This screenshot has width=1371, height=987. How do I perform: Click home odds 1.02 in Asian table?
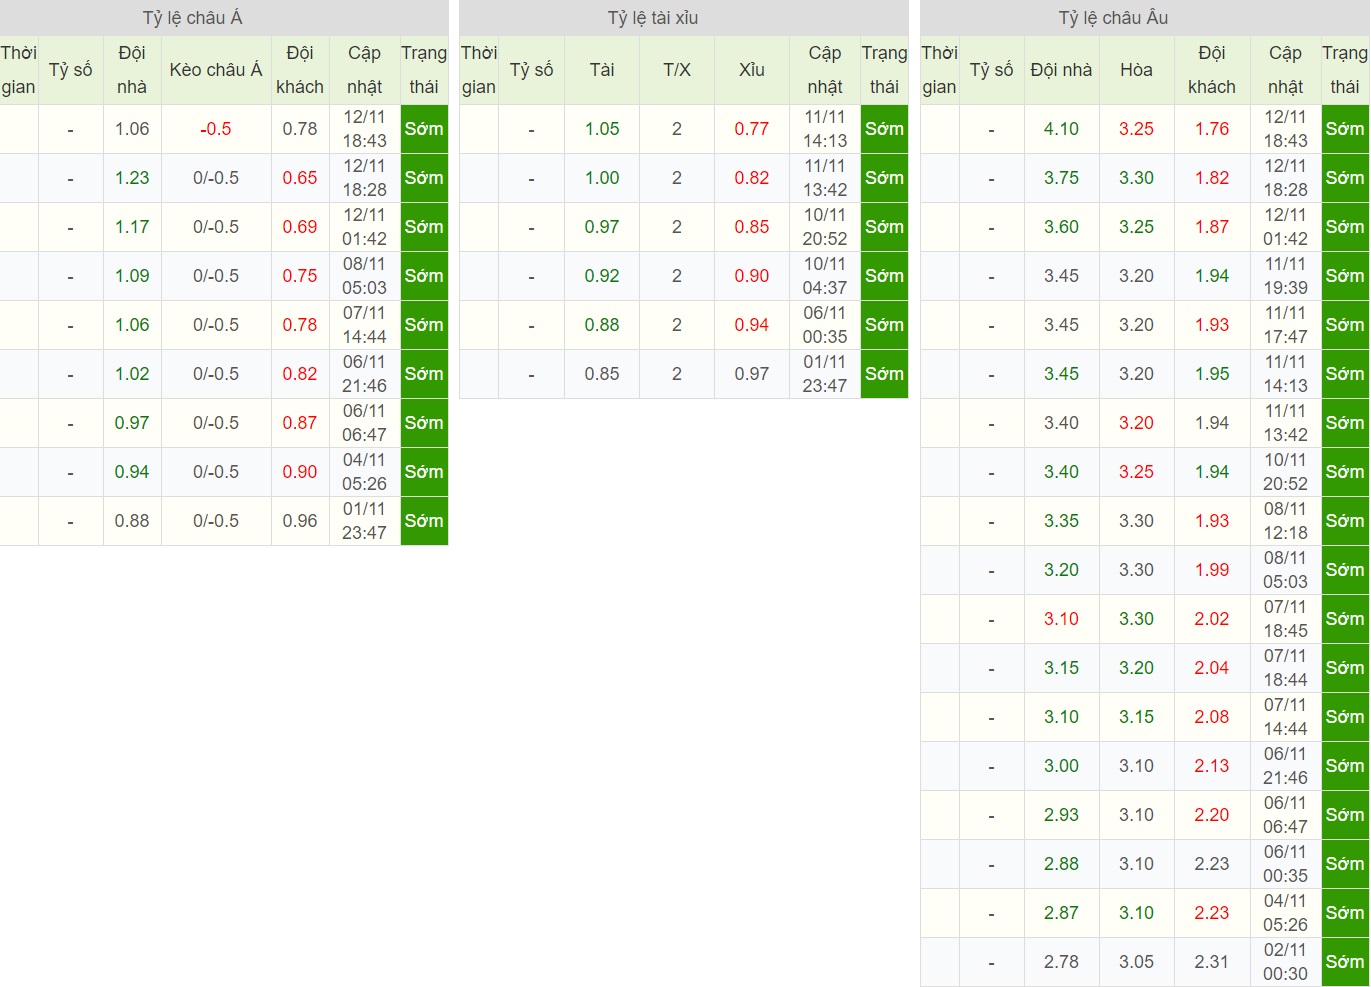(132, 374)
